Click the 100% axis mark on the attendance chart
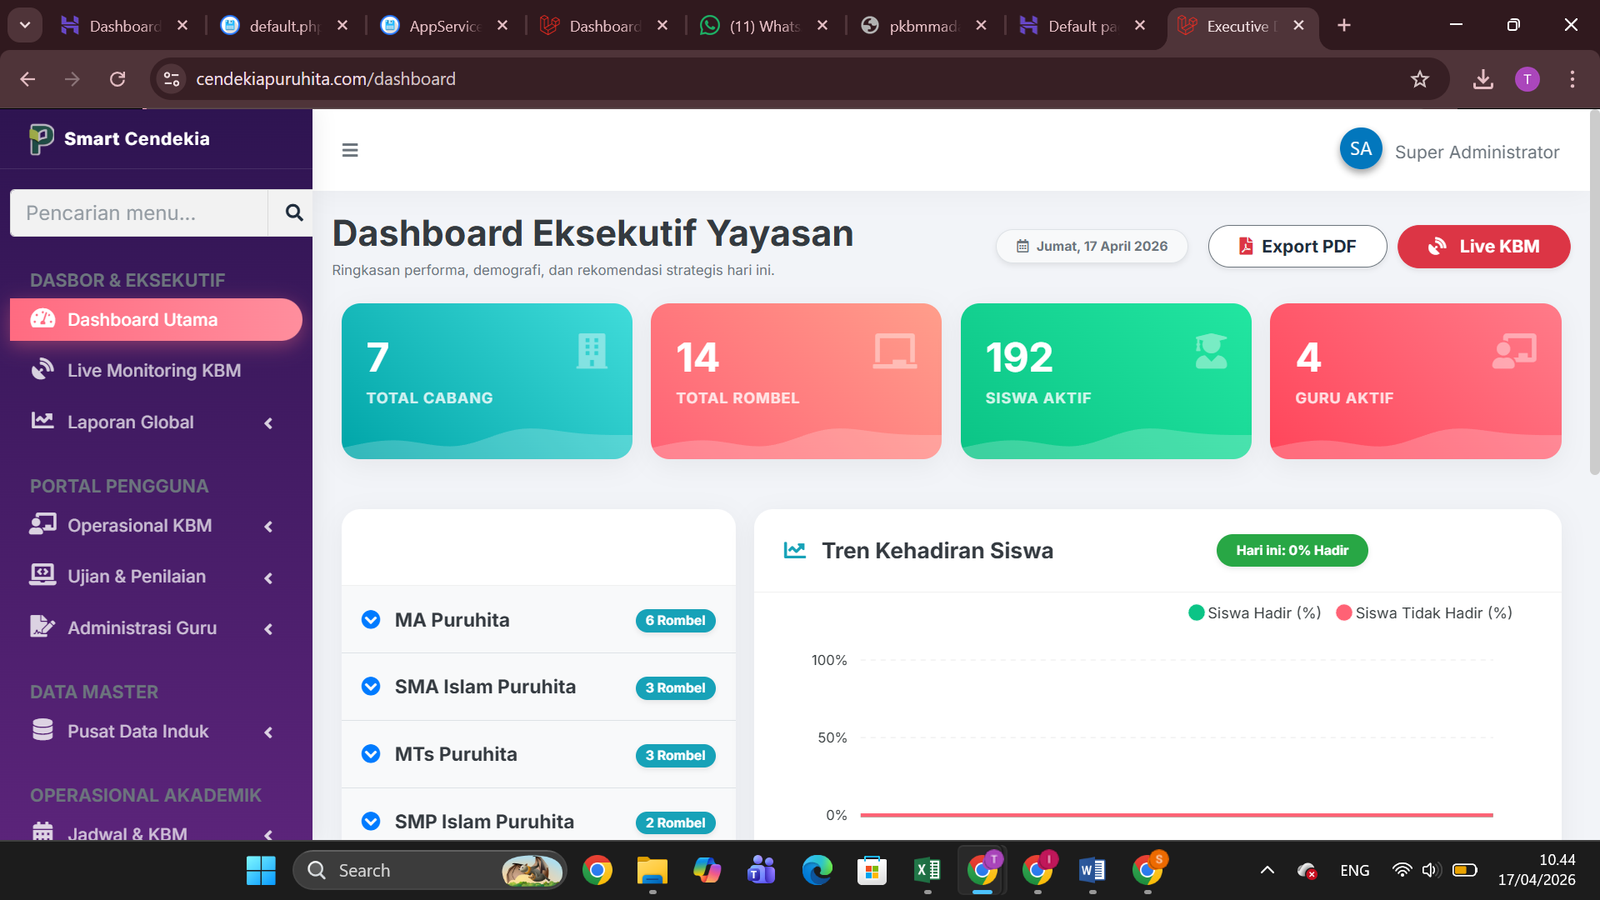The image size is (1600, 900). (828, 660)
